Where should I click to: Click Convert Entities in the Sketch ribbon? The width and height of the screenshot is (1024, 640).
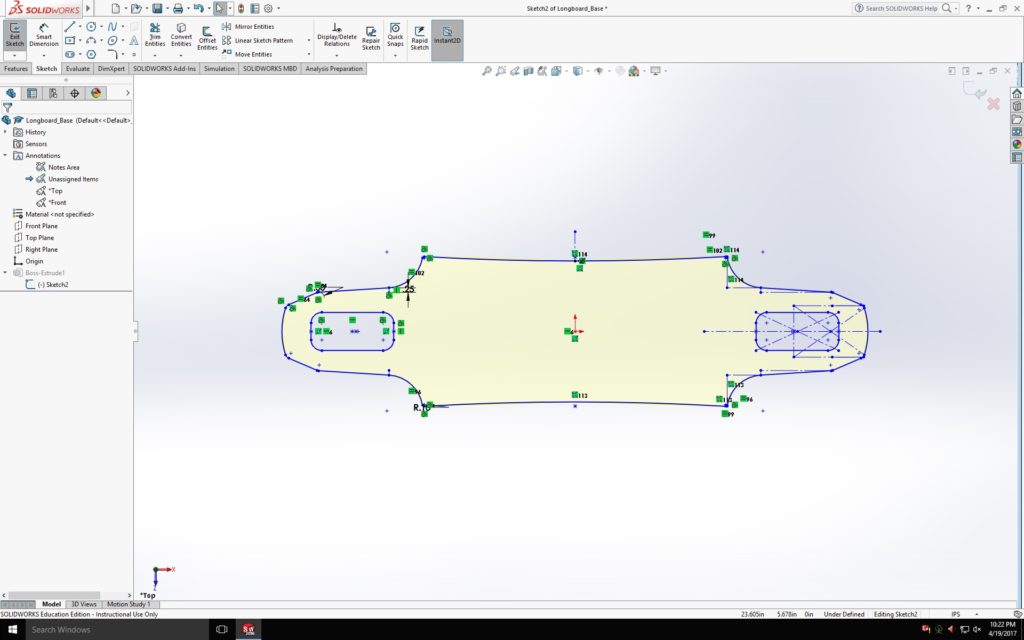point(181,36)
